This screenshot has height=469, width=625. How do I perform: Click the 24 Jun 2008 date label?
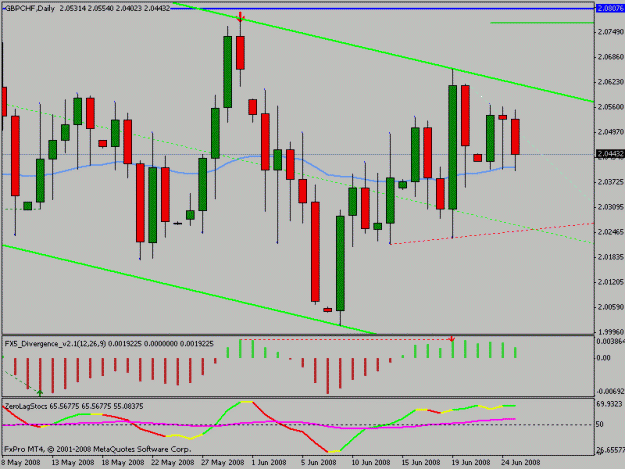[x=521, y=462]
